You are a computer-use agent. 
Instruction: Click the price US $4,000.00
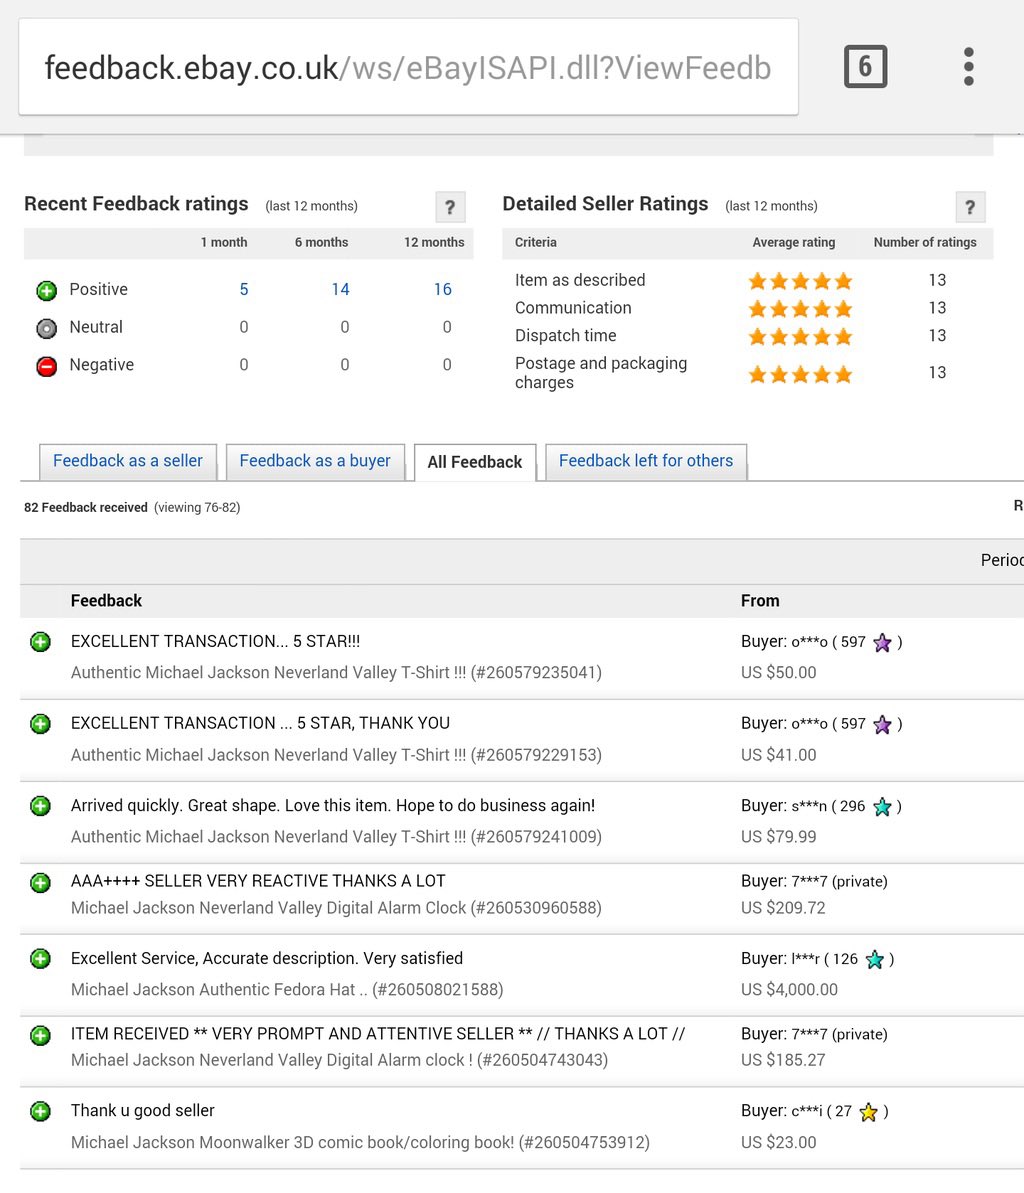[789, 990]
